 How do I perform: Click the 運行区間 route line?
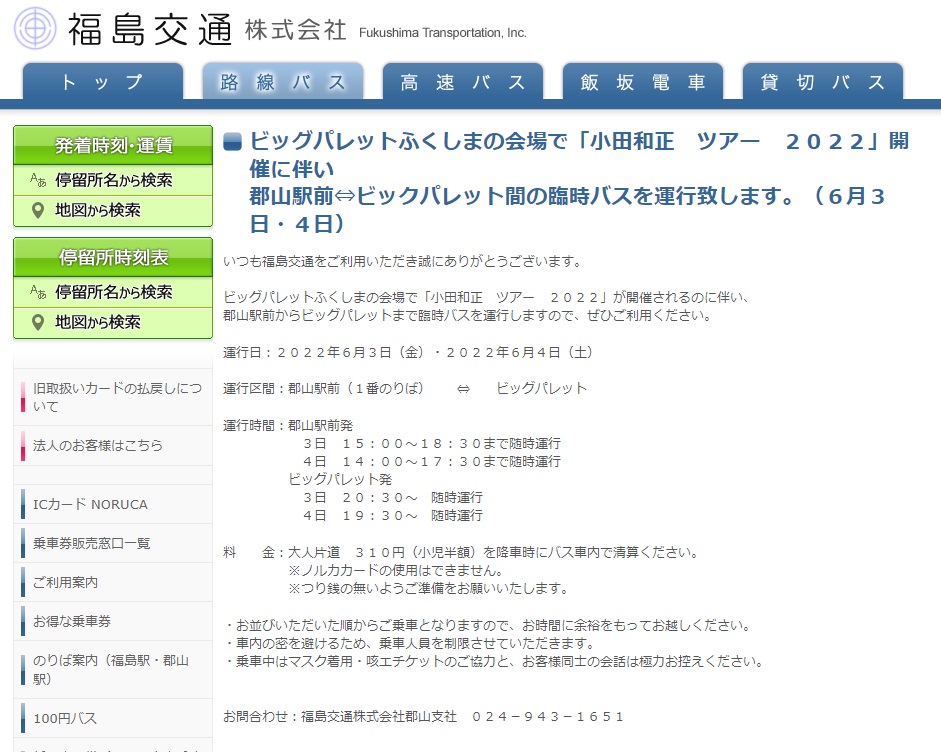(x=404, y=389)
